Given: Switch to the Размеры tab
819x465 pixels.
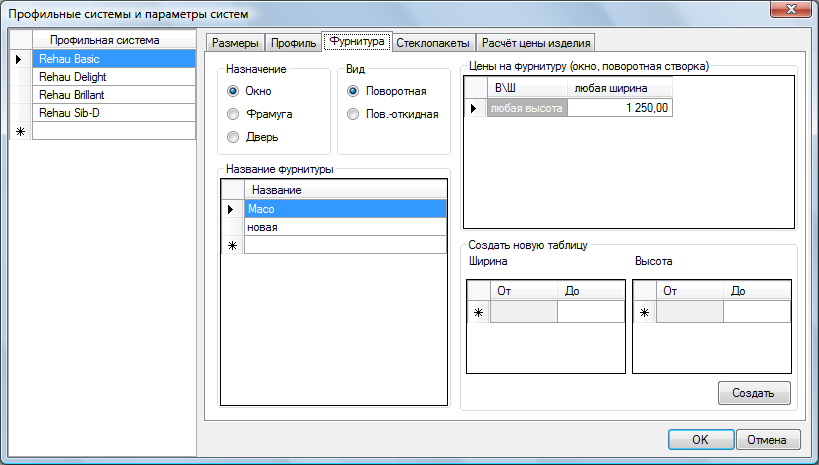Looking at the screenshot, I should [236, 43].
